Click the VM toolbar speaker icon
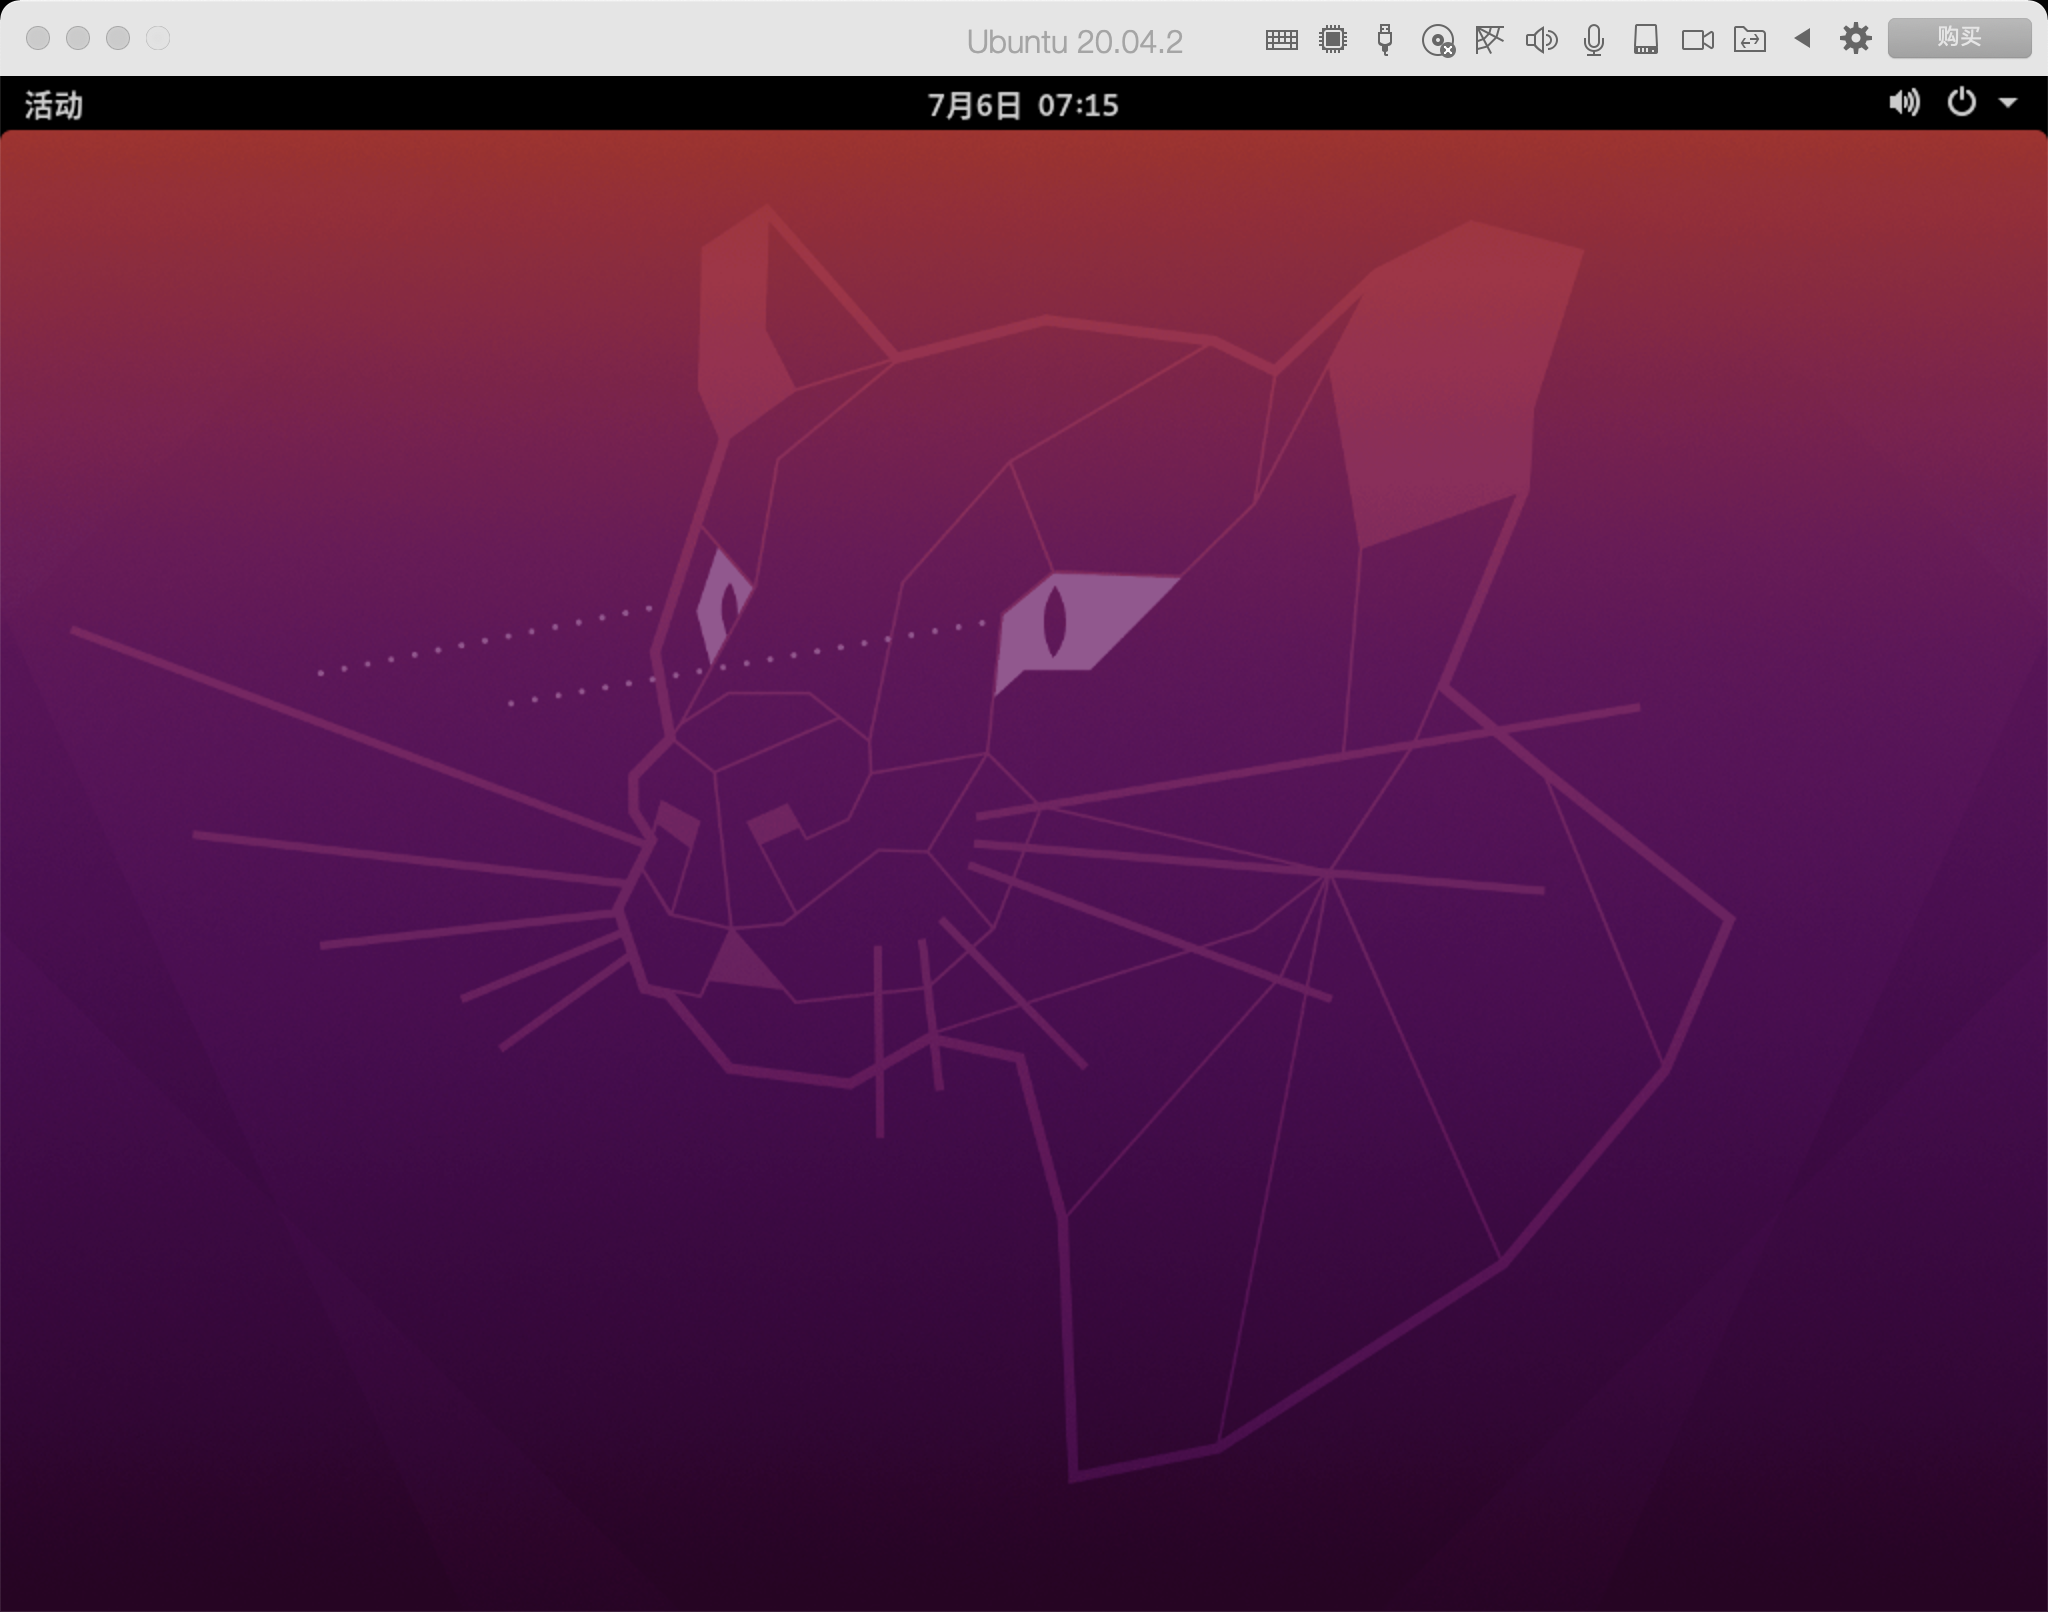 1541,40
